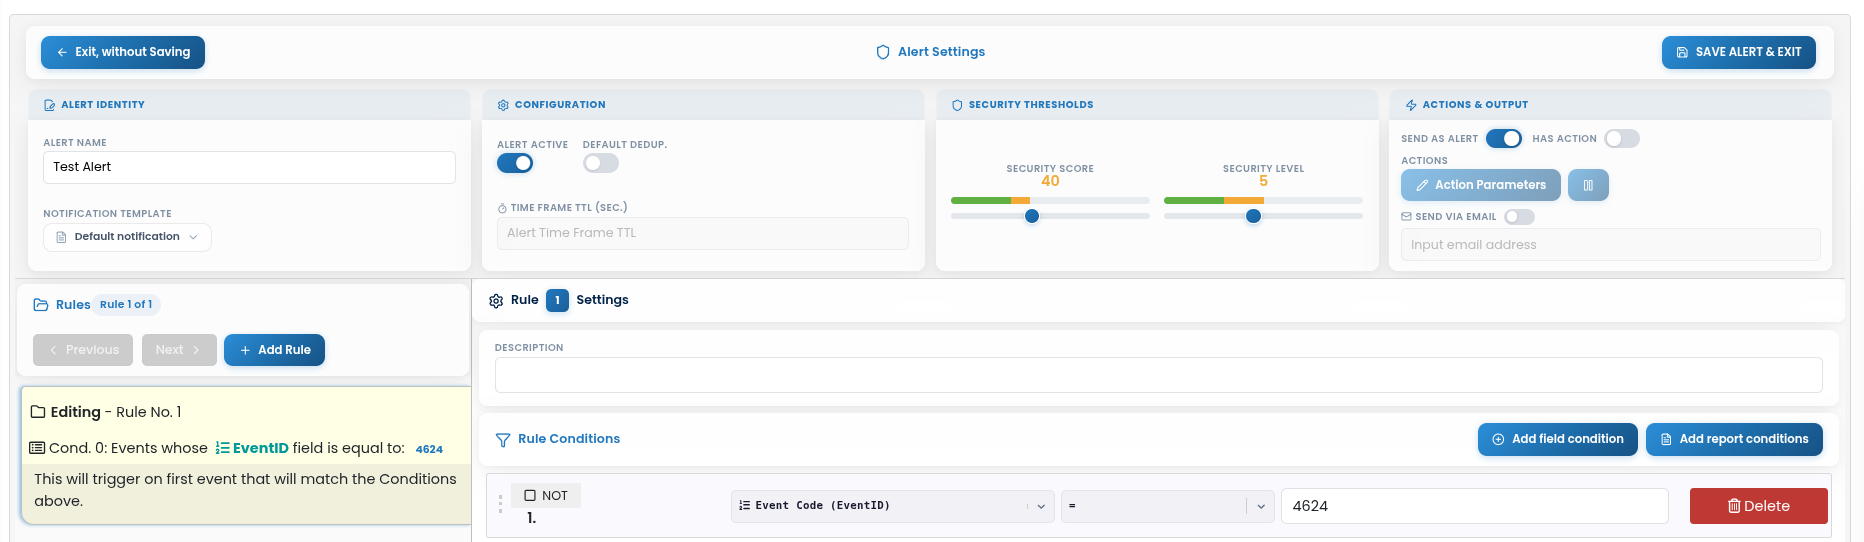
Task: Click the EventID field label in summary
Action: click(x=252, y=448)
